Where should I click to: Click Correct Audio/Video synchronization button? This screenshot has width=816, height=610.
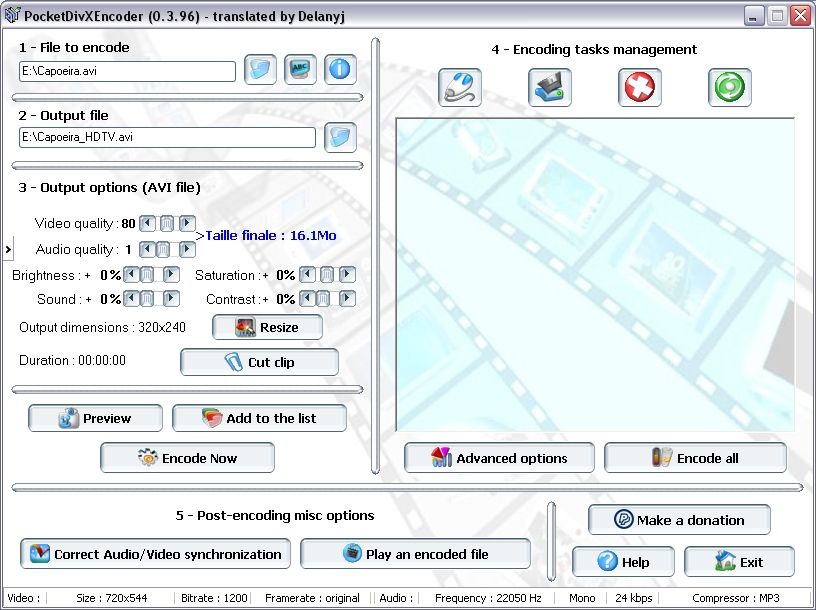tap(155, 554)
